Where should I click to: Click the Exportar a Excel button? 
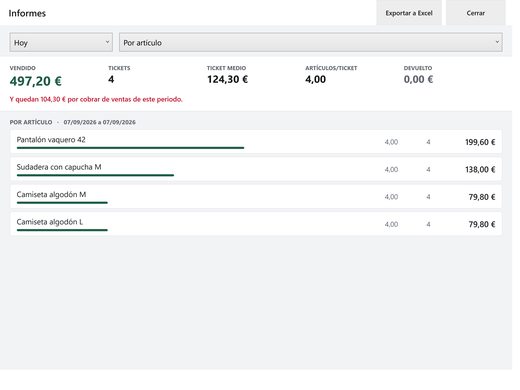click(409, 13)
